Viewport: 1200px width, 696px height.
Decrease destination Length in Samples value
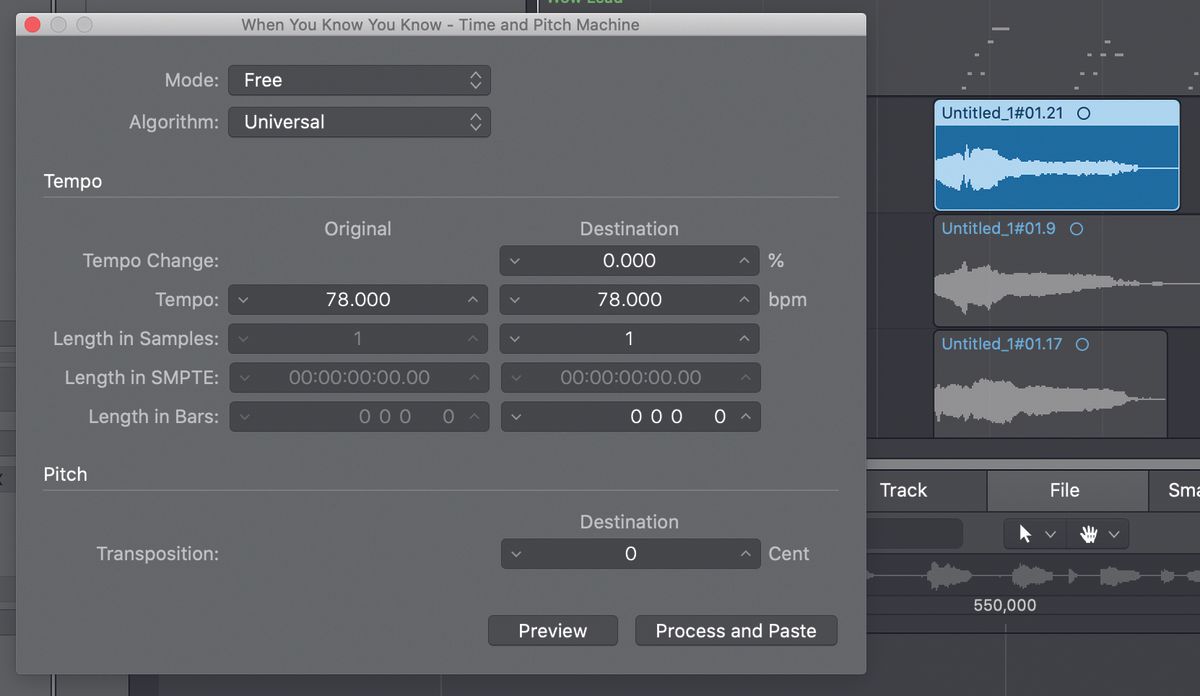click(x=516, y=338)
